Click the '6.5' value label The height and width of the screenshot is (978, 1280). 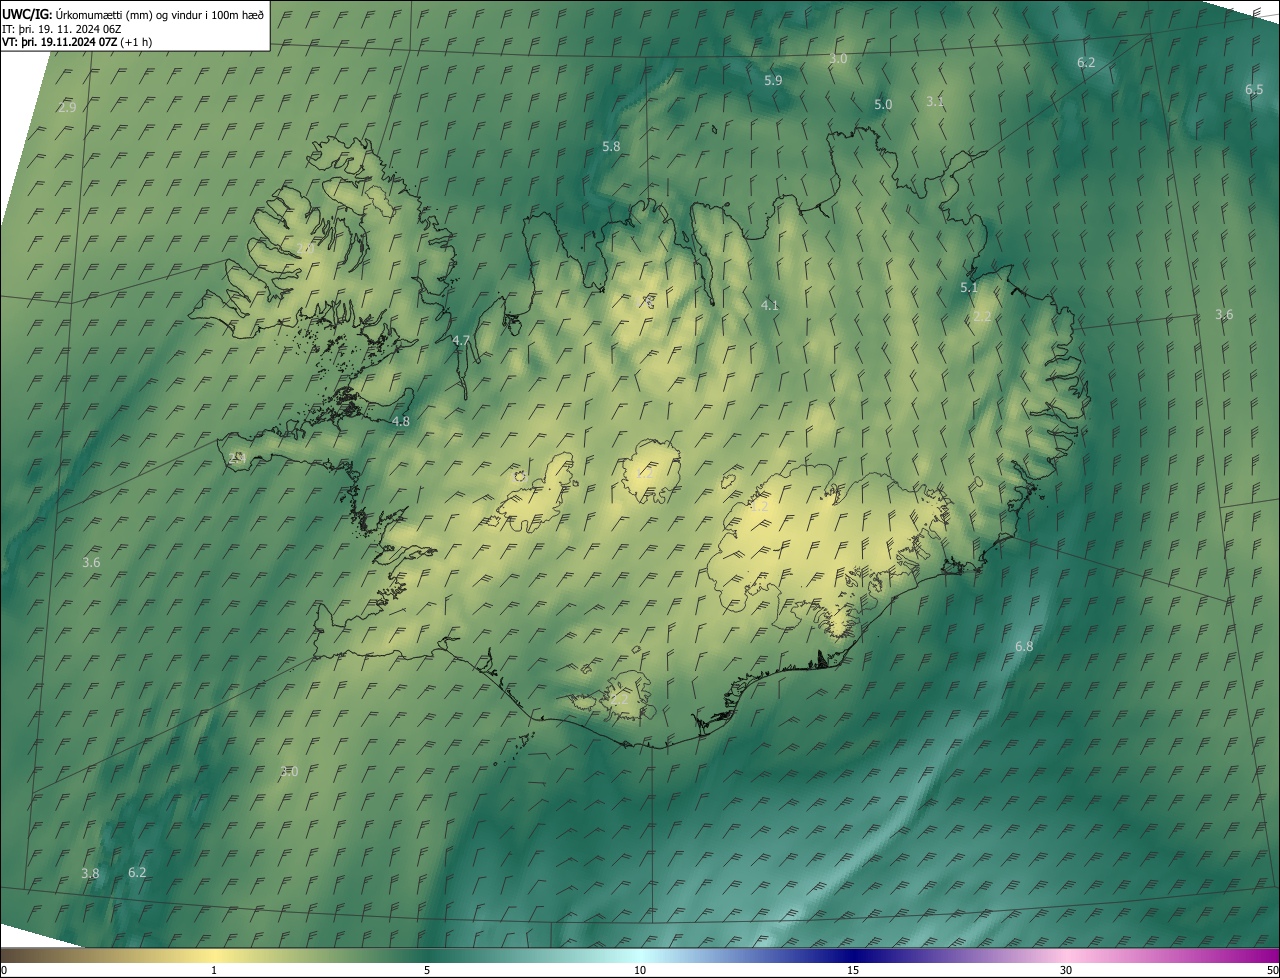pyautogui.click(x=1254, y=89)
